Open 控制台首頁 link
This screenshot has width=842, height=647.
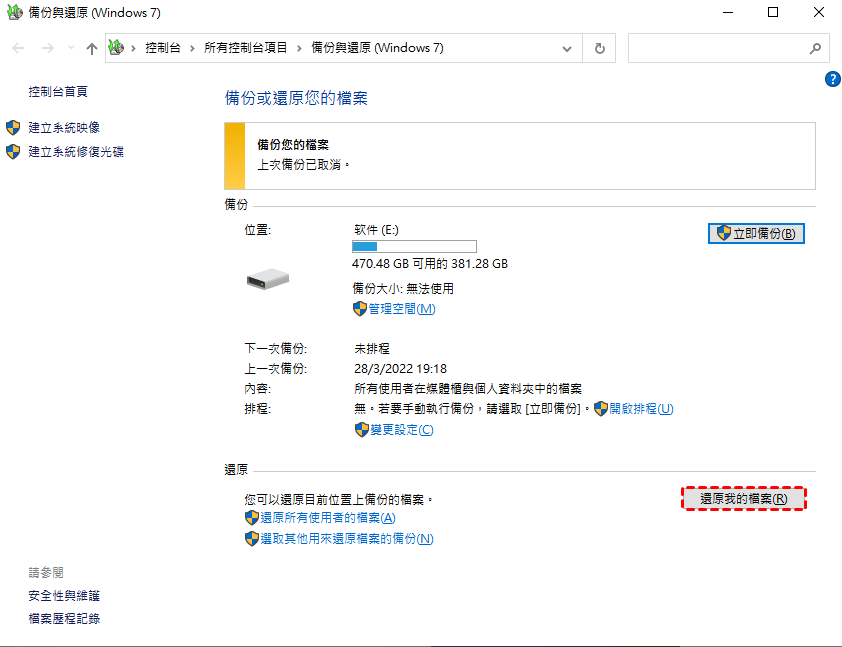pyautogui.click(x=58, y=92)
